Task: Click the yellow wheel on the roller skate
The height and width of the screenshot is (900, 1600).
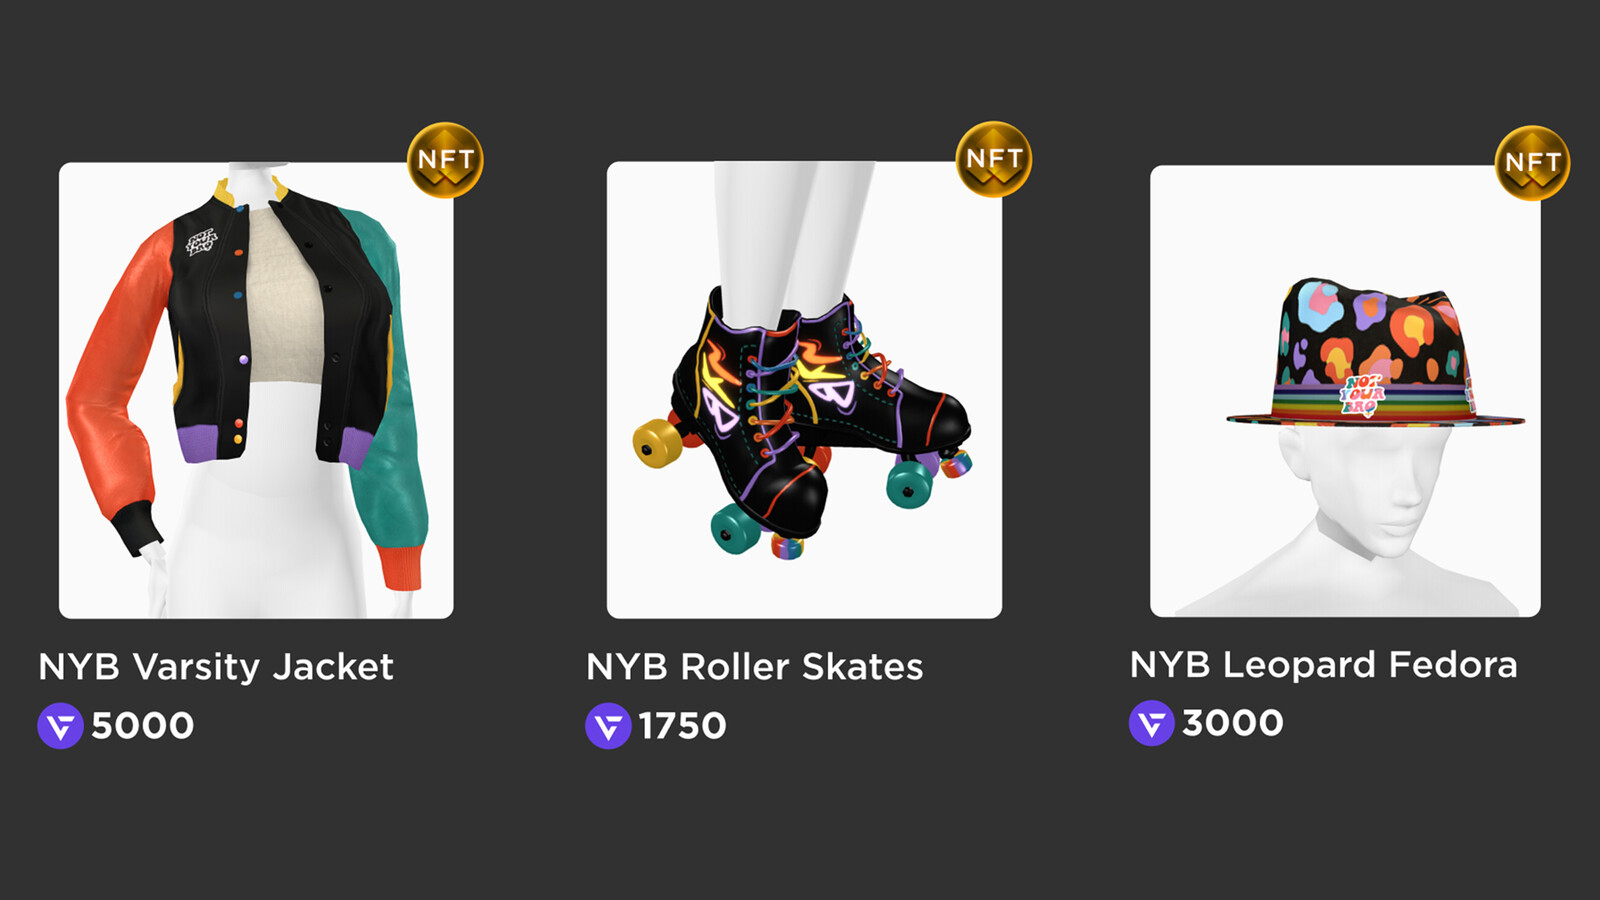Action: [656, 444]
